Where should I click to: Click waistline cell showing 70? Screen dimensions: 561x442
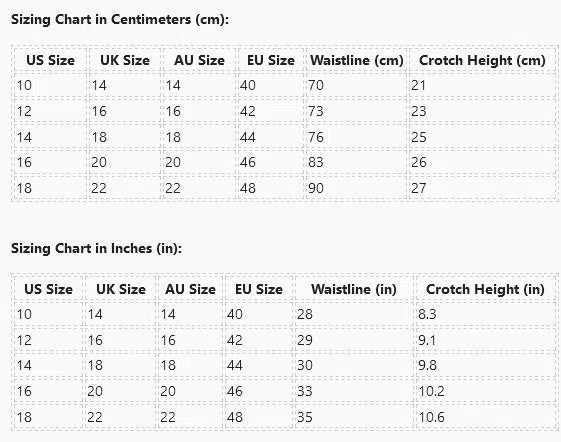[x=357, y=86]
